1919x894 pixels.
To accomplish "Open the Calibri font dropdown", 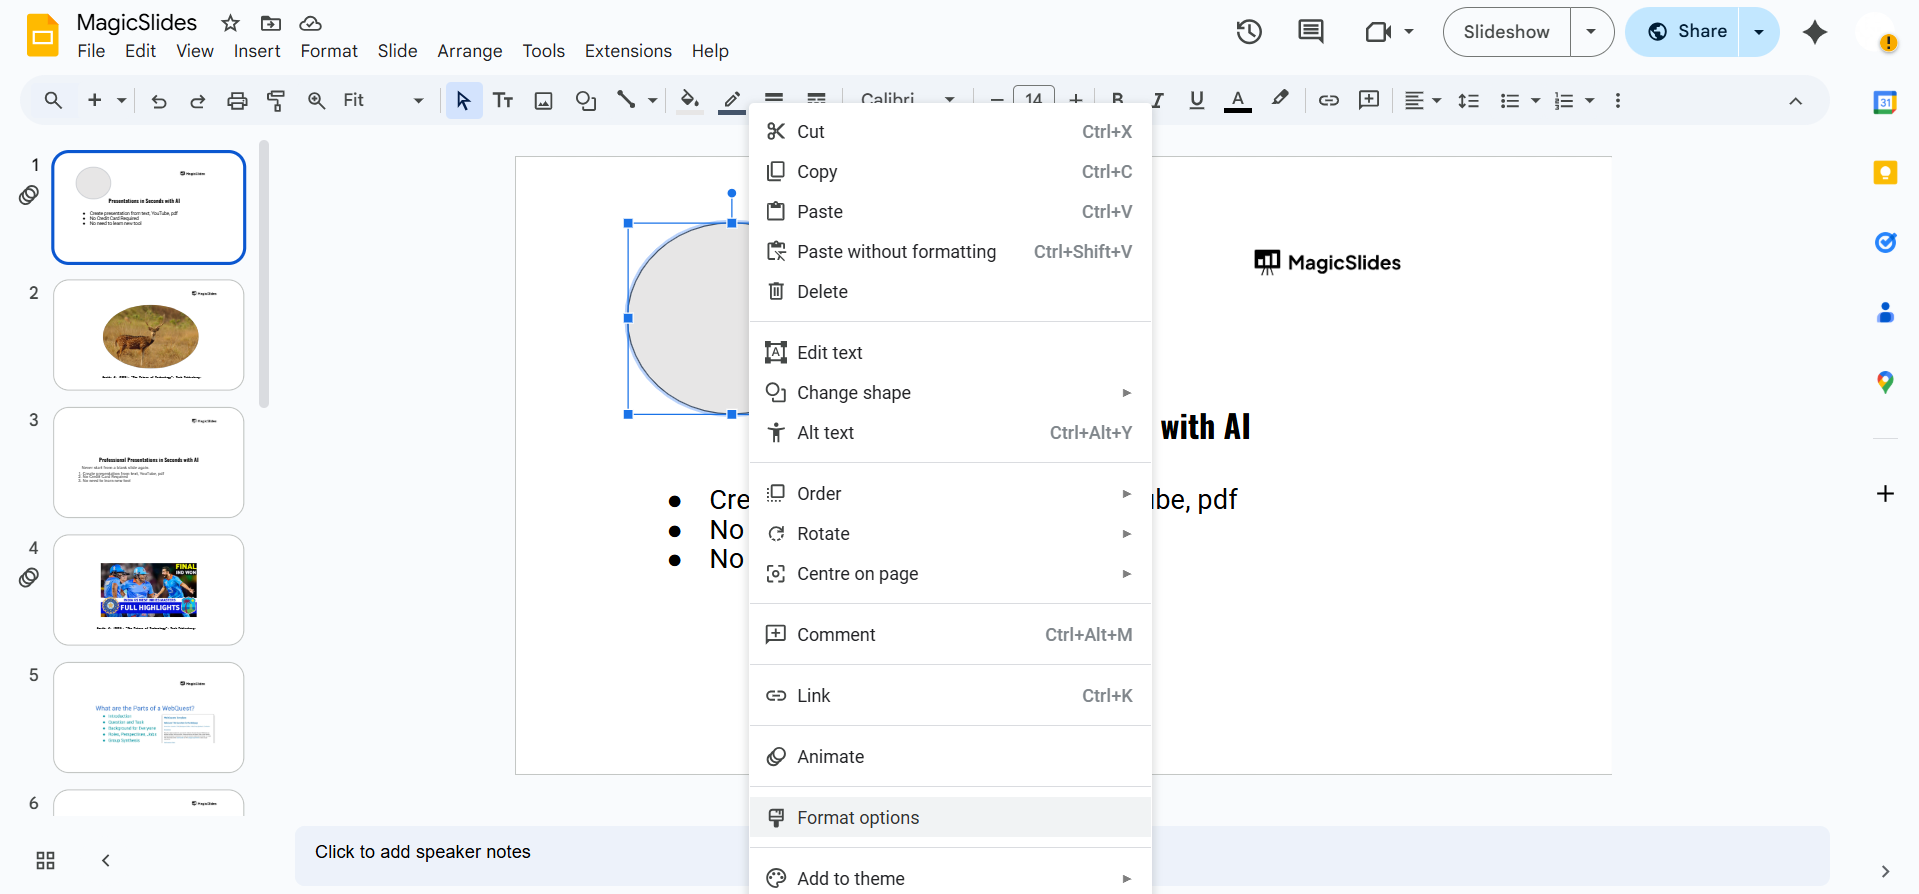I will click(907, 100).
